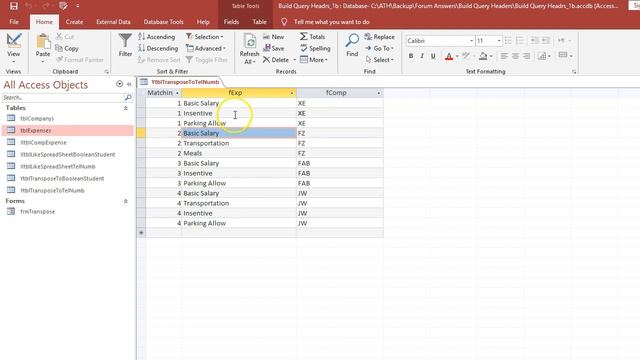Collapse the navigation pane with the shutter button
Viewport: 640px width, 360px height.
coord(129,84)
